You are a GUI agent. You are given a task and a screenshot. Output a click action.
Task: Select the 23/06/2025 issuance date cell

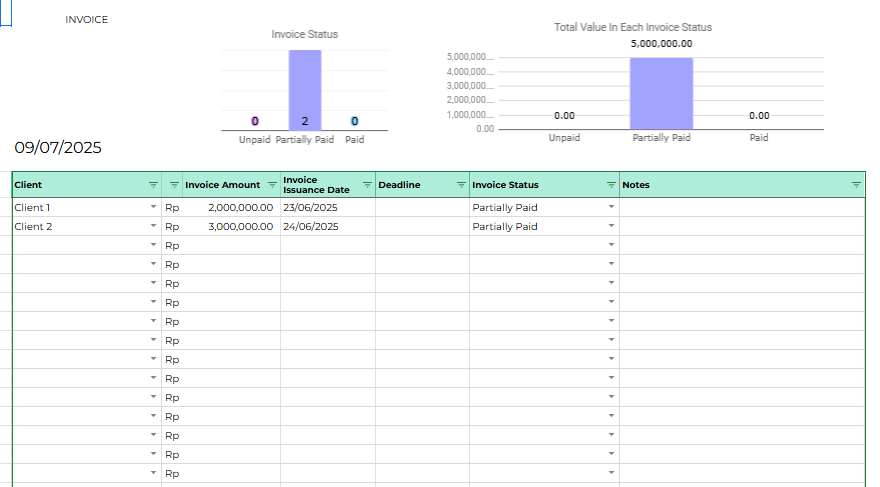tap(328, 208)
